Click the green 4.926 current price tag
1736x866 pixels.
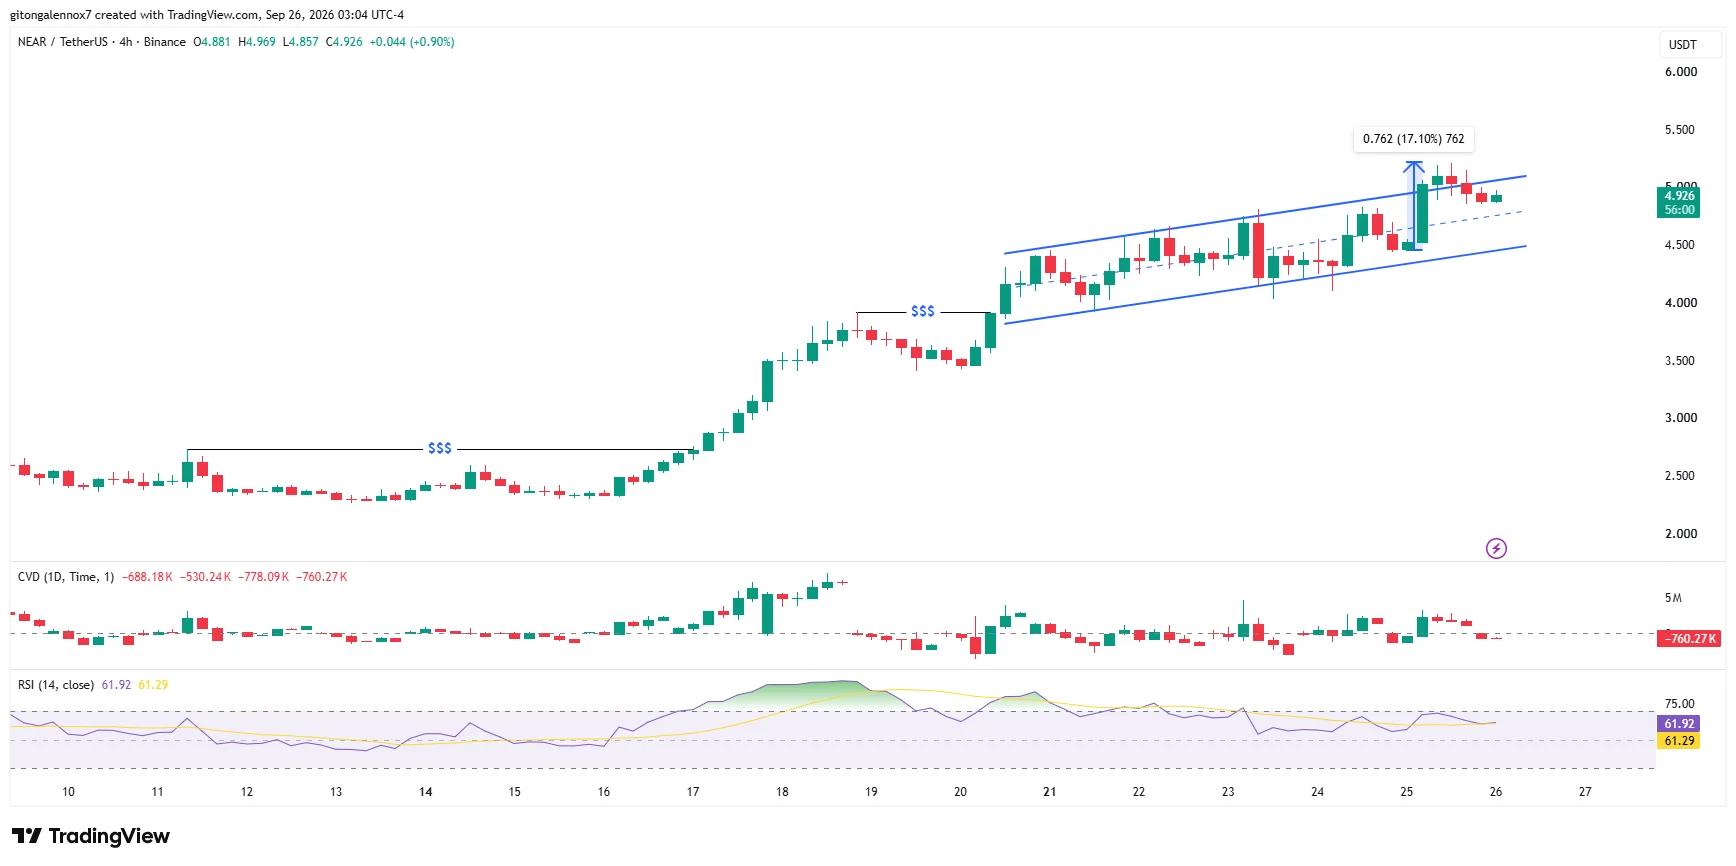[1679, 196]
